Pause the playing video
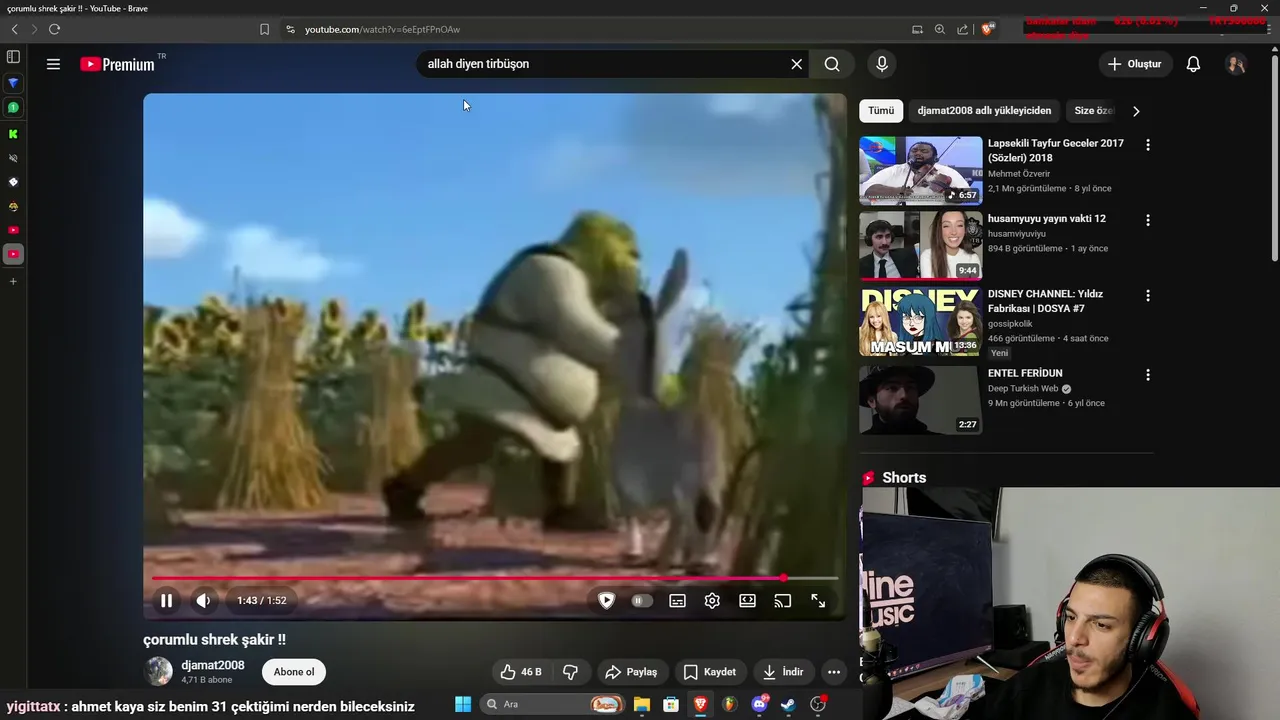 point(166,601)
